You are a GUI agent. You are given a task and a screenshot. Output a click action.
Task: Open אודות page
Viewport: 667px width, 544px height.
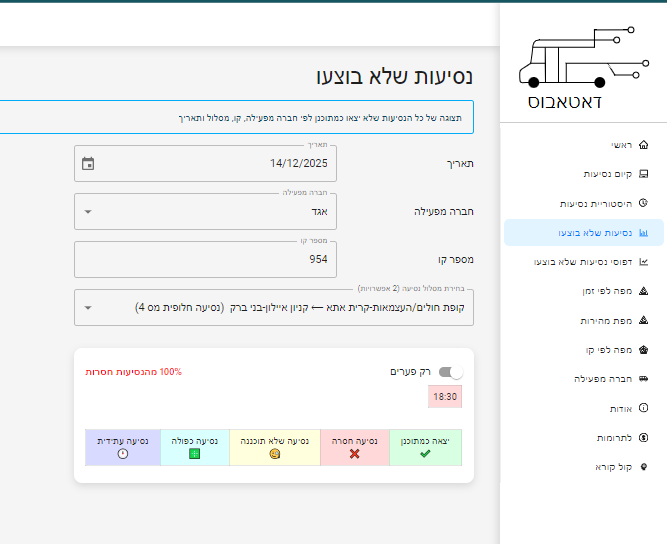pyautogui.click(x=584, y=408)
